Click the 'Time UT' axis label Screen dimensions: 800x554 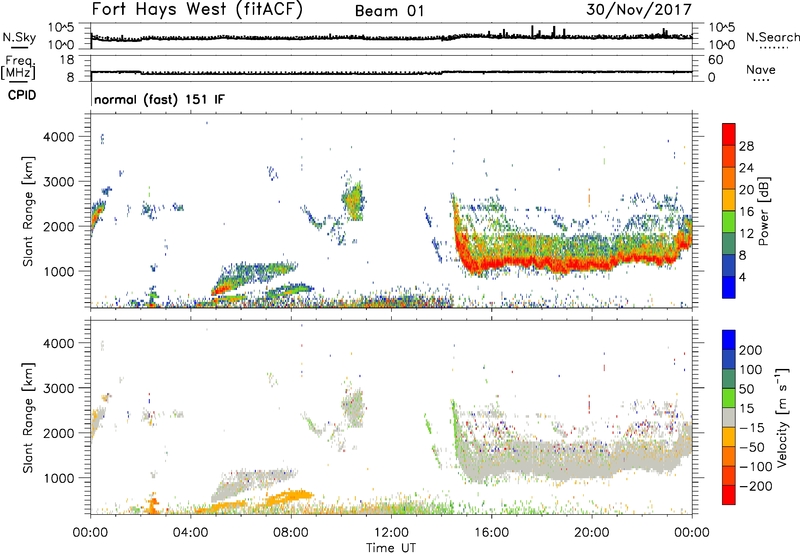point(391,547)
